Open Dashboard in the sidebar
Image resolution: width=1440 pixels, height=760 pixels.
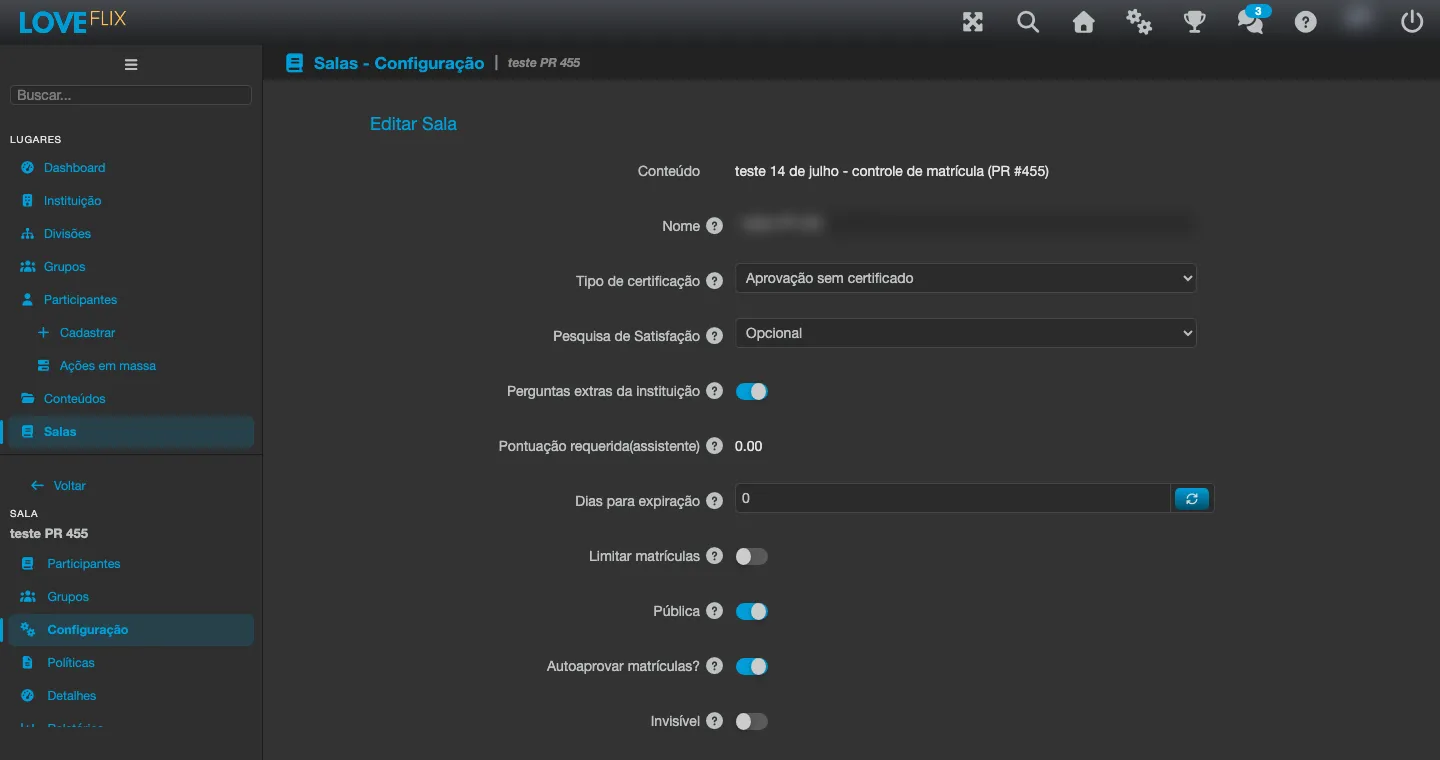(x=74, y=168)
